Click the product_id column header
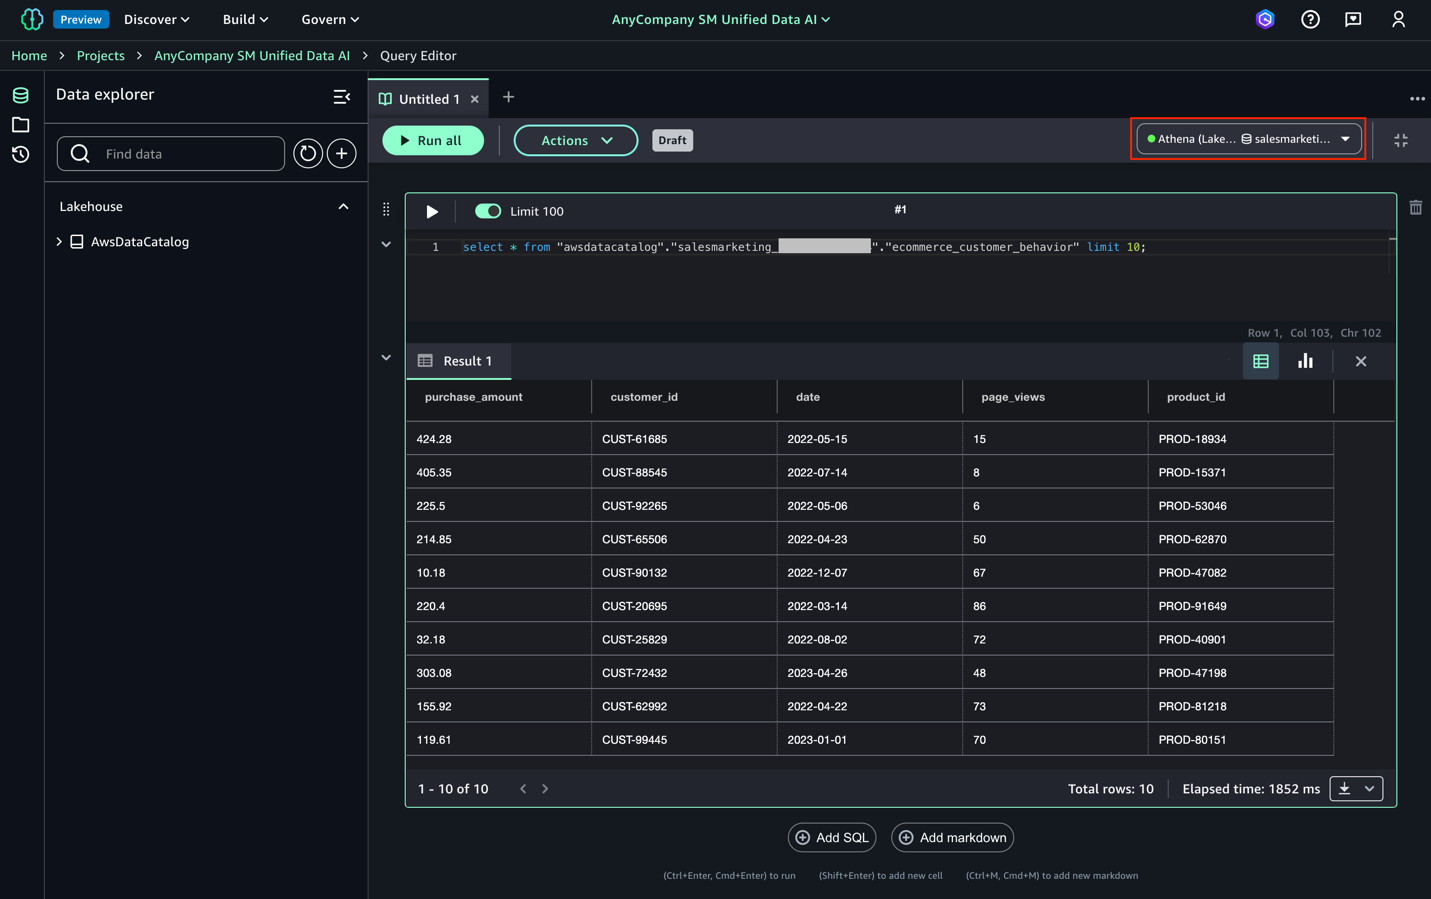1431x899 pixels. [1196, 397]
